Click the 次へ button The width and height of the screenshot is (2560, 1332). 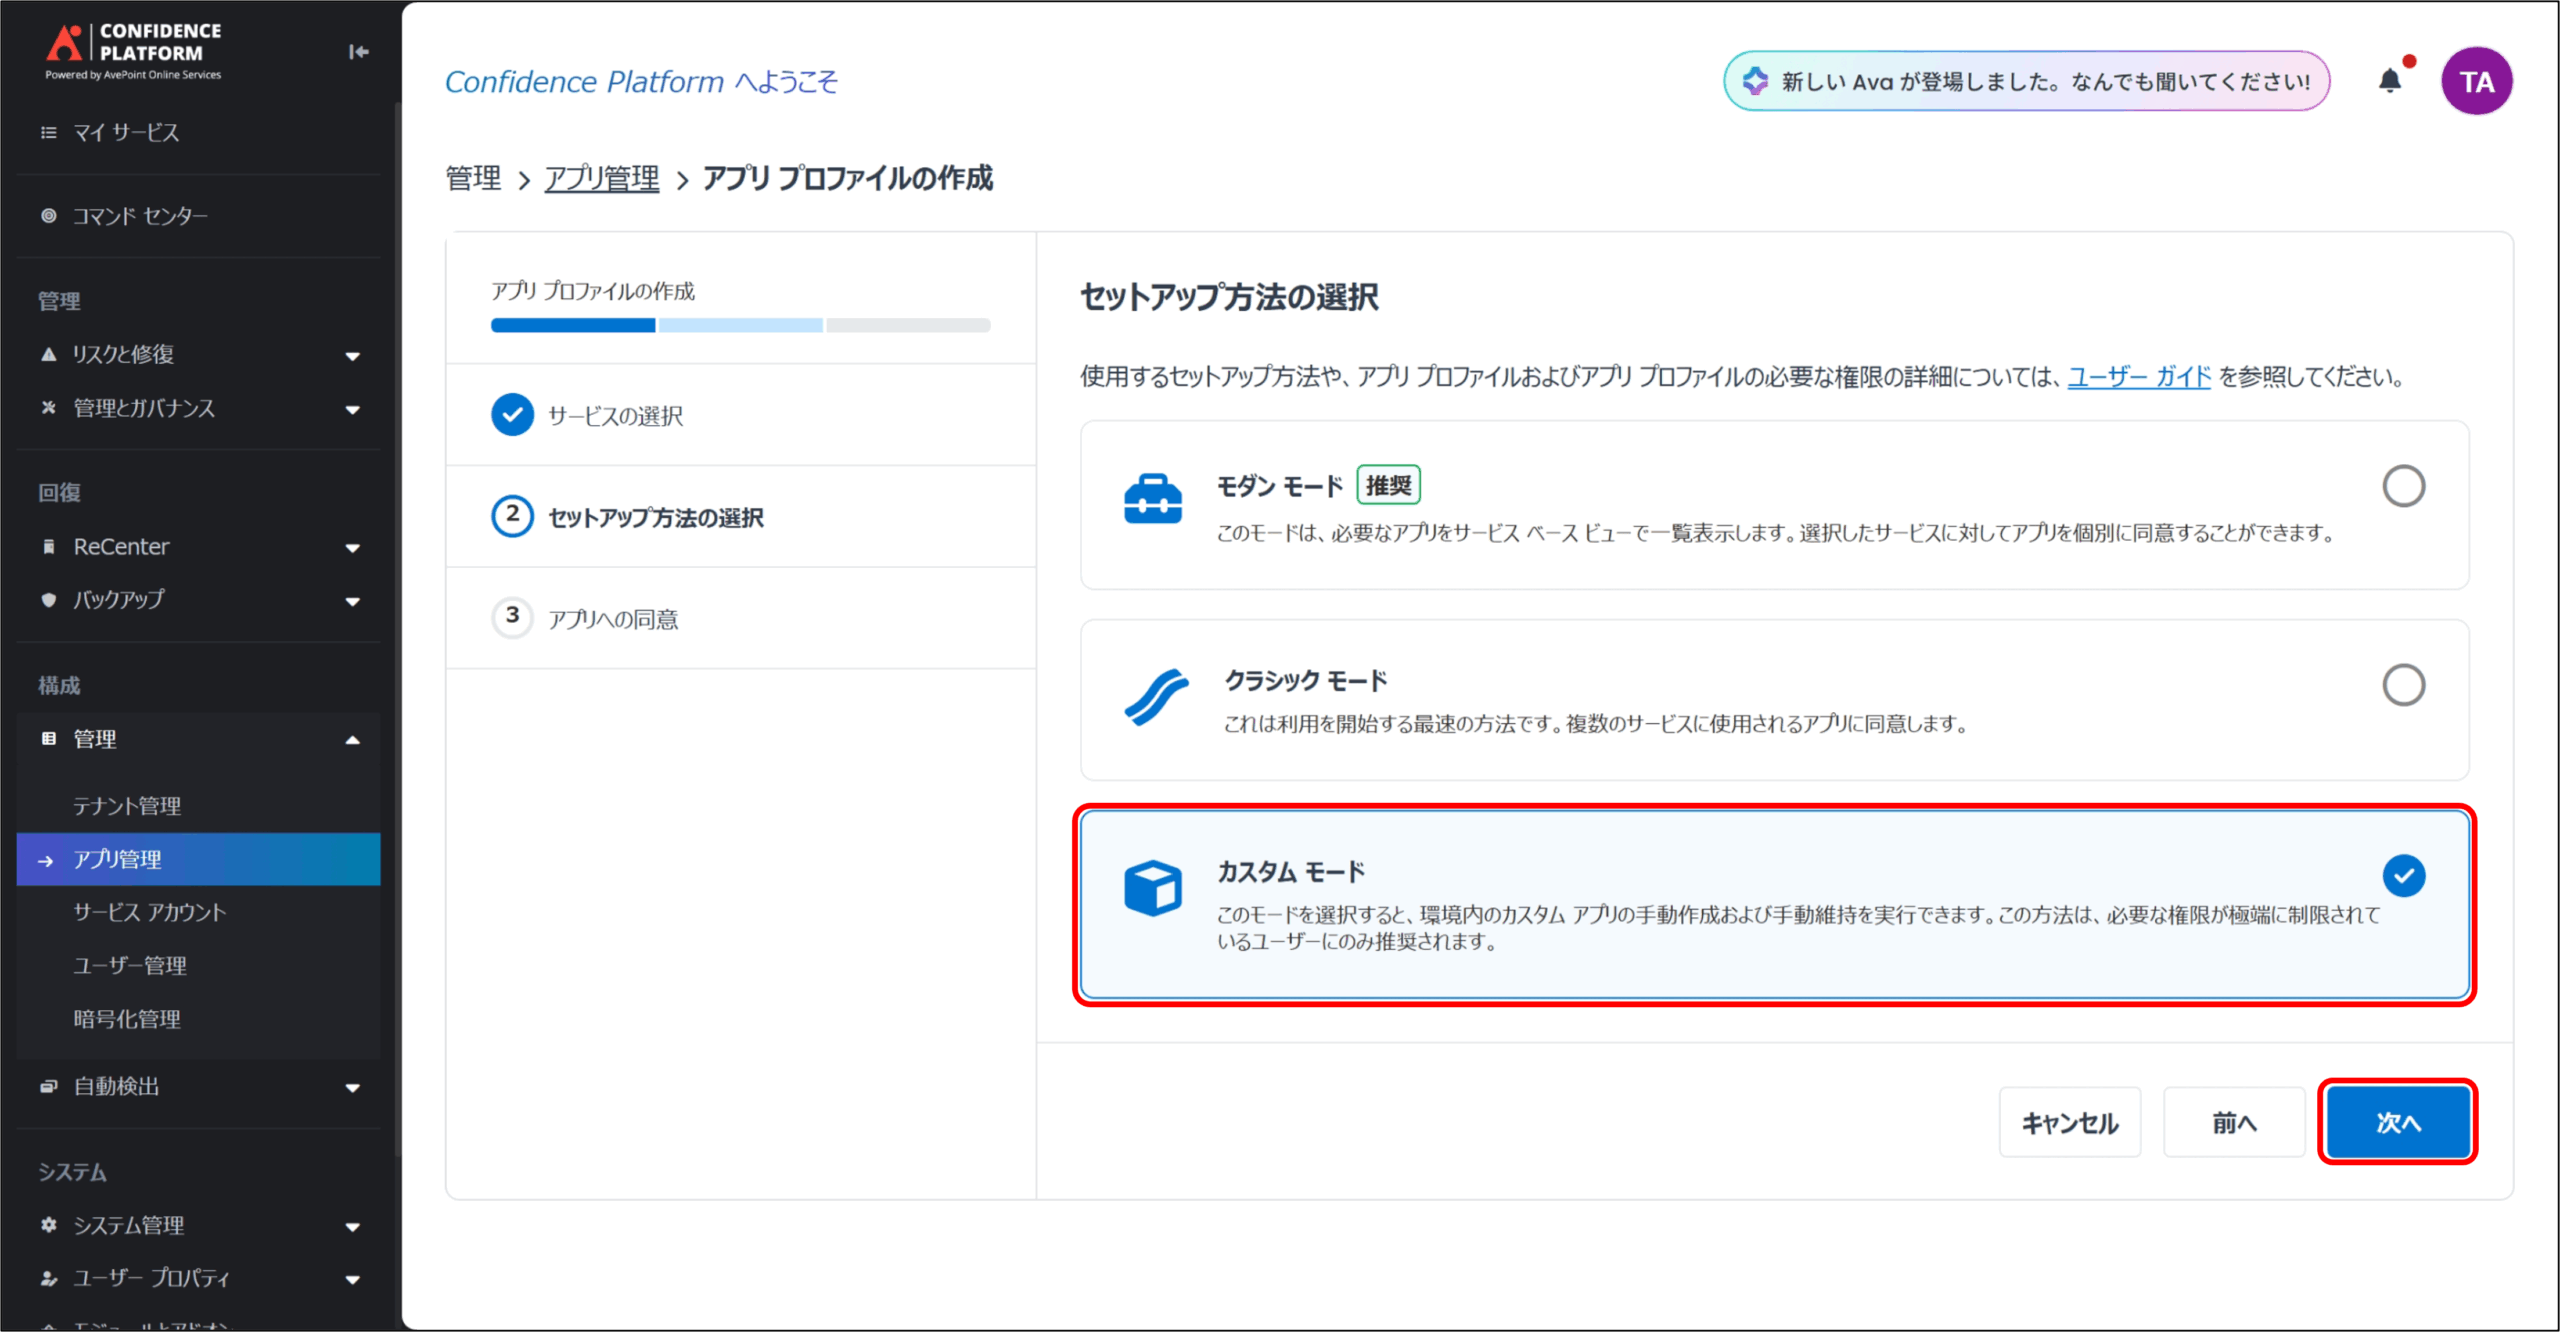pos(2396,1122)
